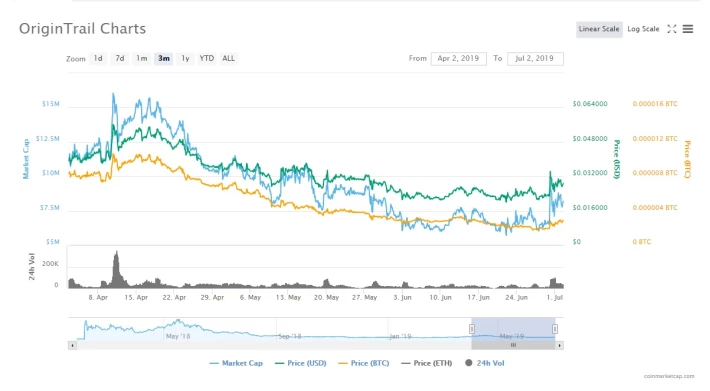Screen dimensions: 710x391
Task: Edit the To date field
Action: pyautogui.click(x=535, y=58)
